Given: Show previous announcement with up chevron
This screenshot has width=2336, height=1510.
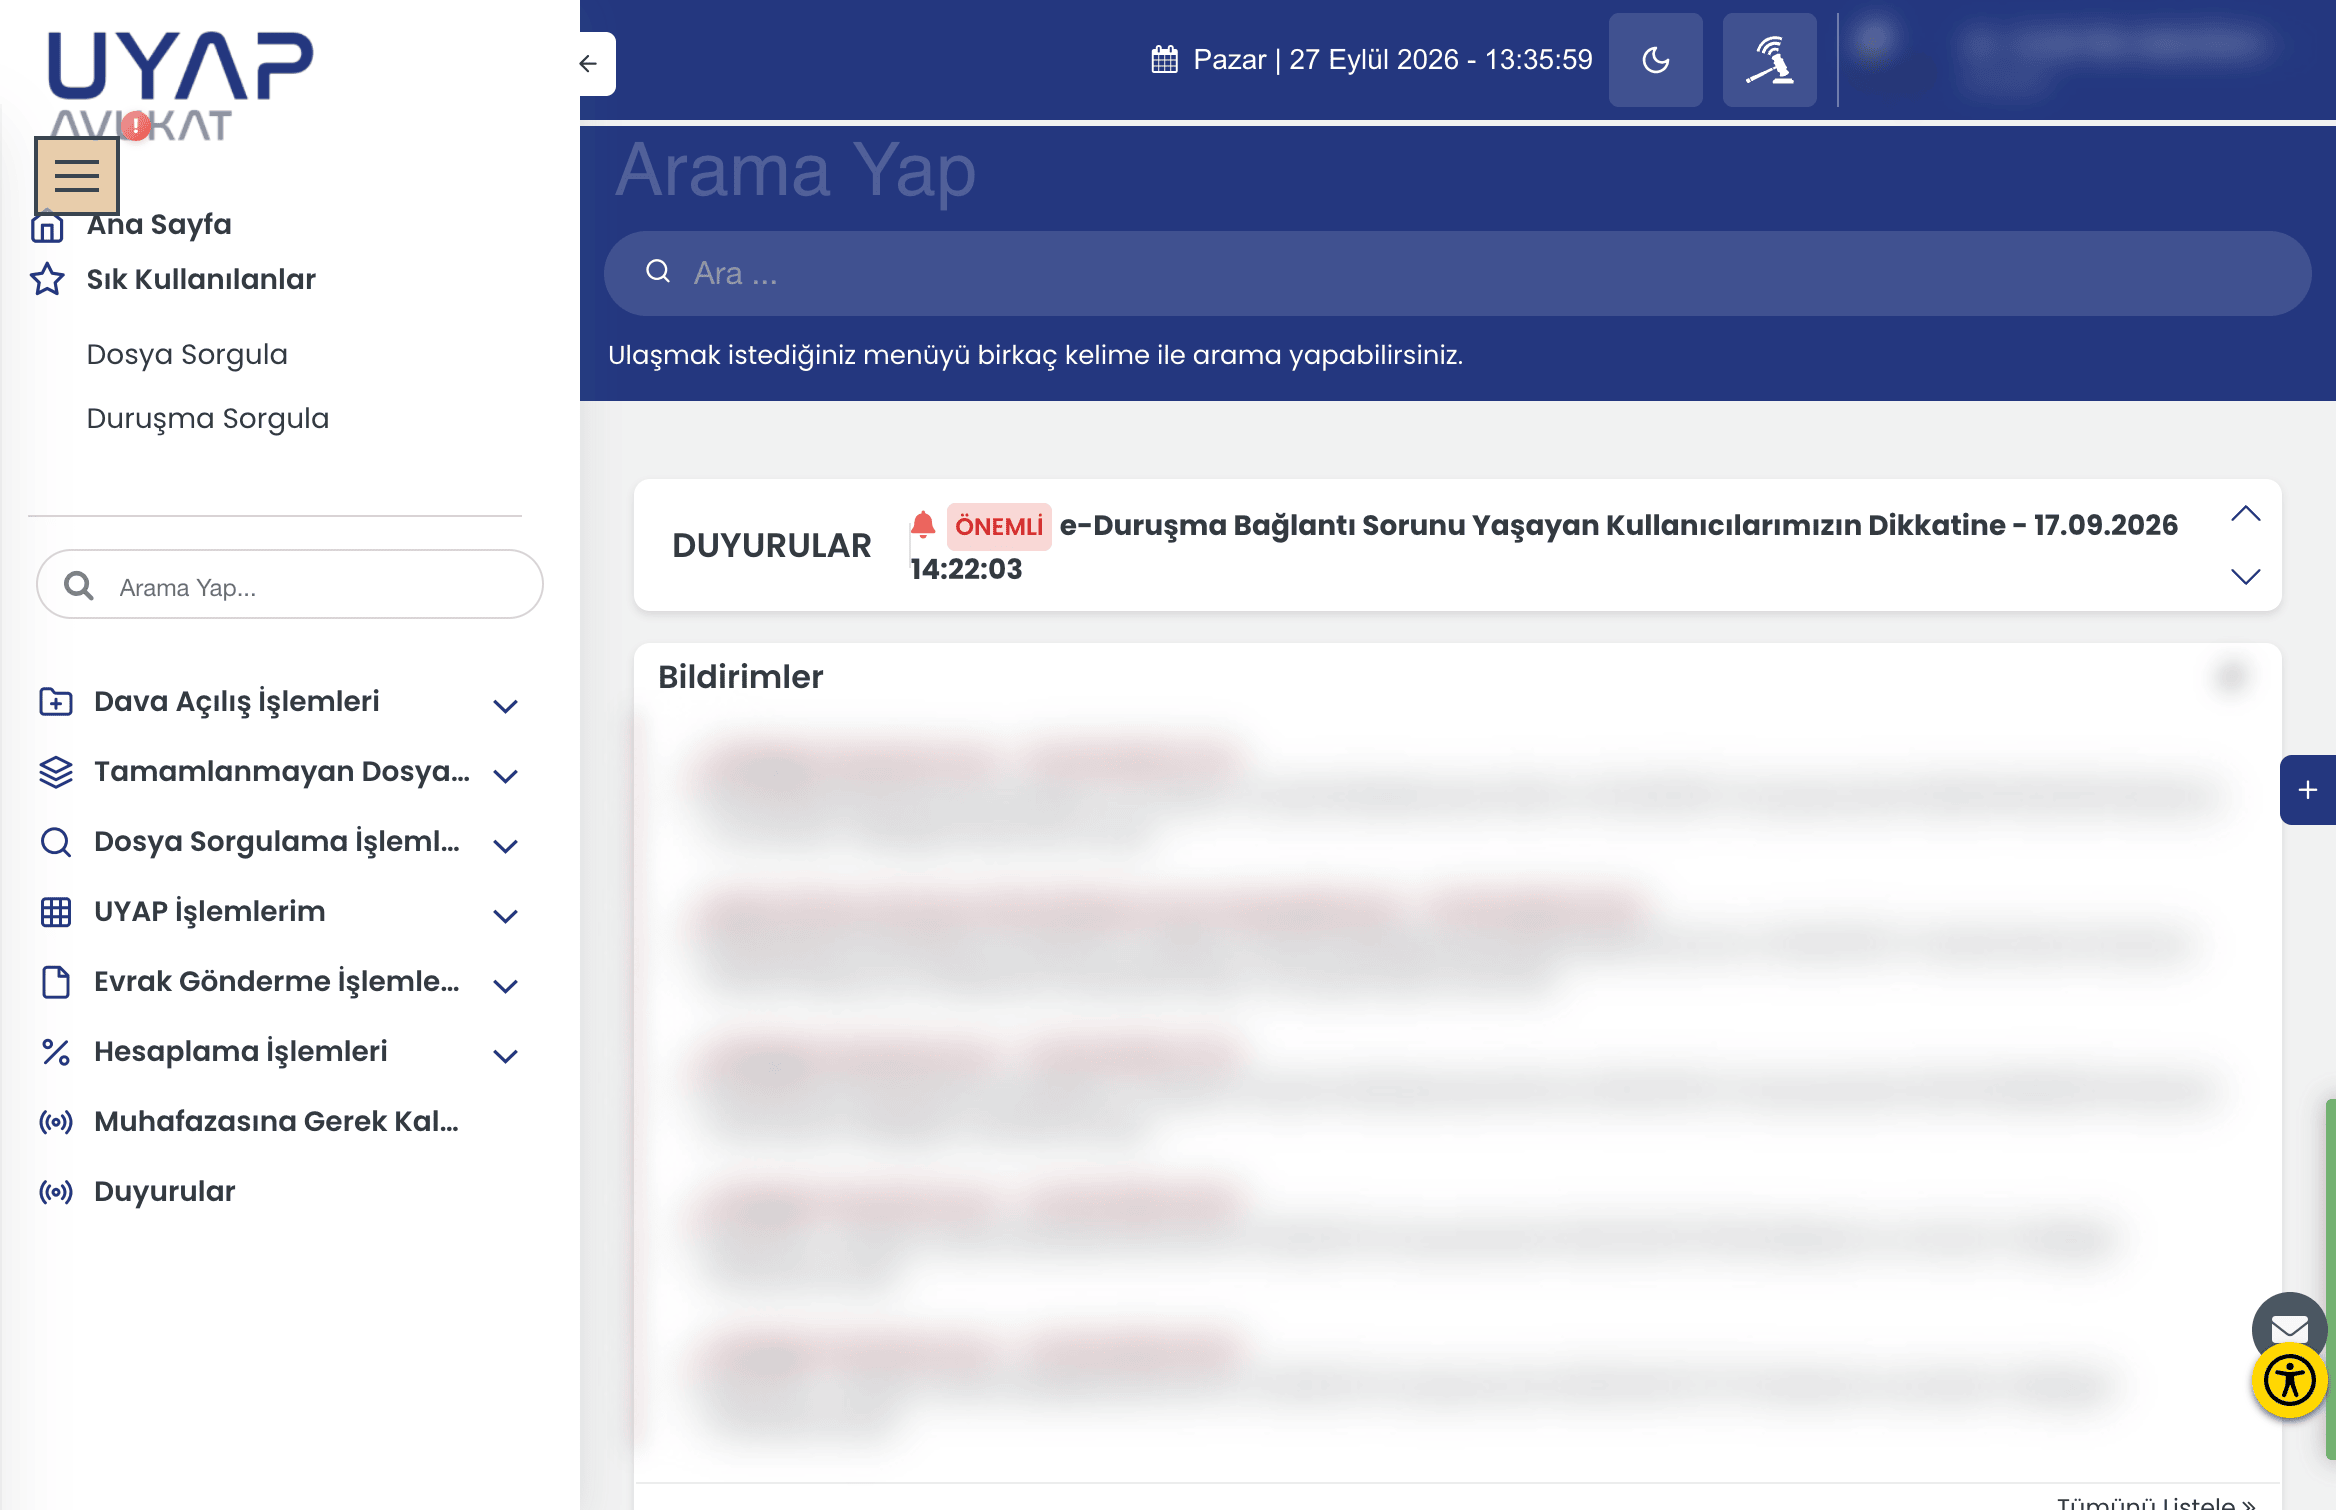Looking at the screenshot, I should click(x=2246, y=514).
